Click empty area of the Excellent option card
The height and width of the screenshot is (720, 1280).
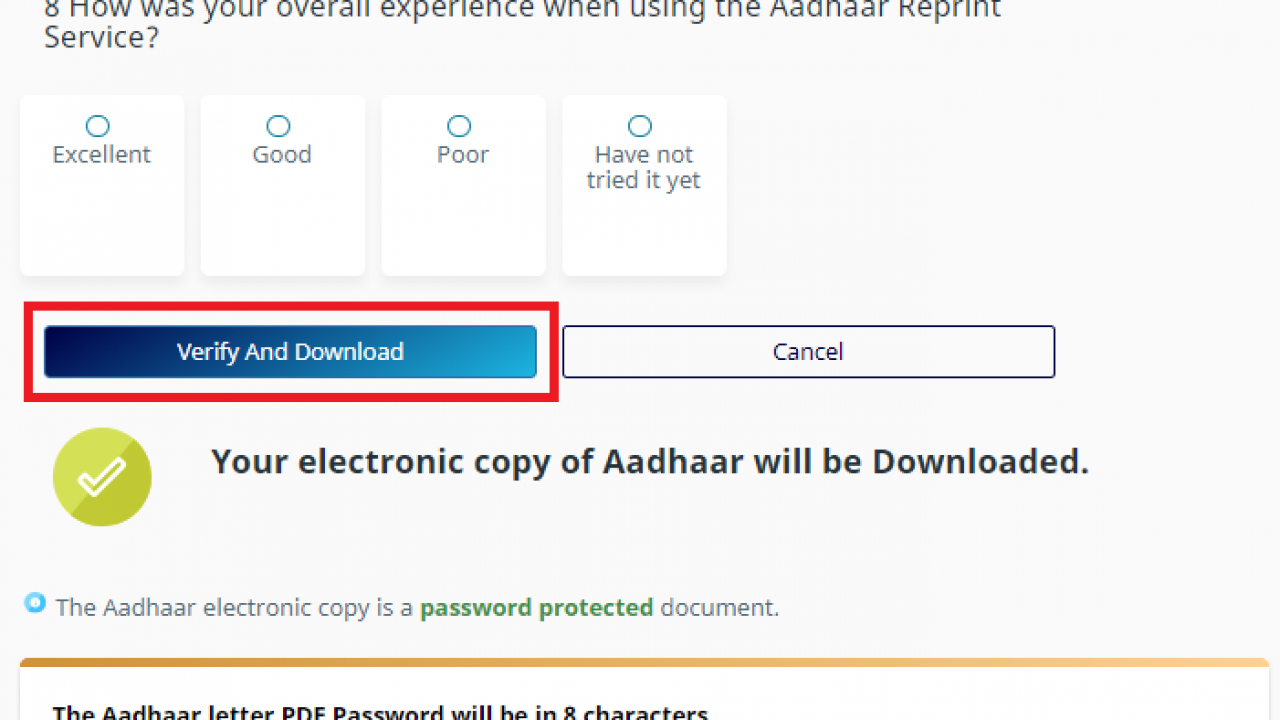[102, 230]
